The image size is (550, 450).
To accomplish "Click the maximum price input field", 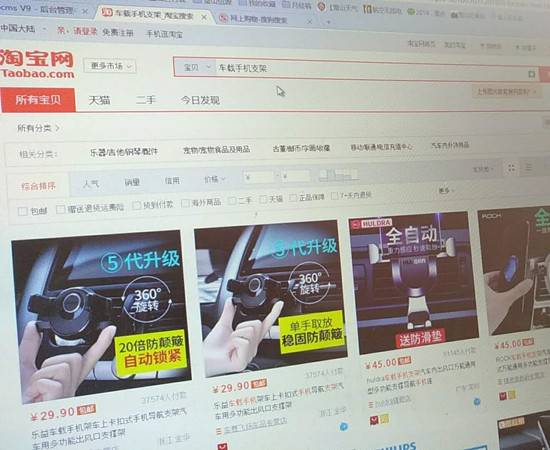I will (296, 176).
